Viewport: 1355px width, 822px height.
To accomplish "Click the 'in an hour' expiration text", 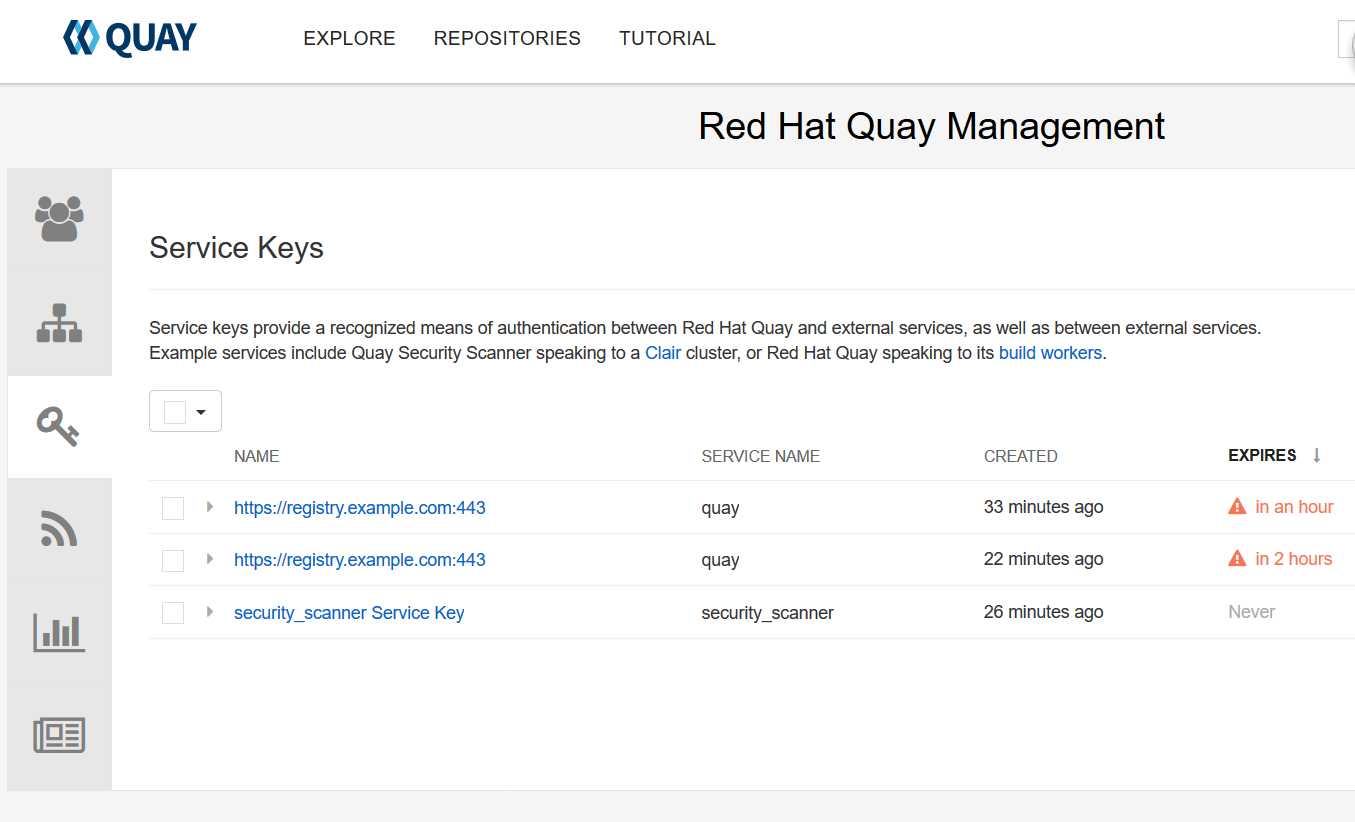I will click(x=1294, y=507).
